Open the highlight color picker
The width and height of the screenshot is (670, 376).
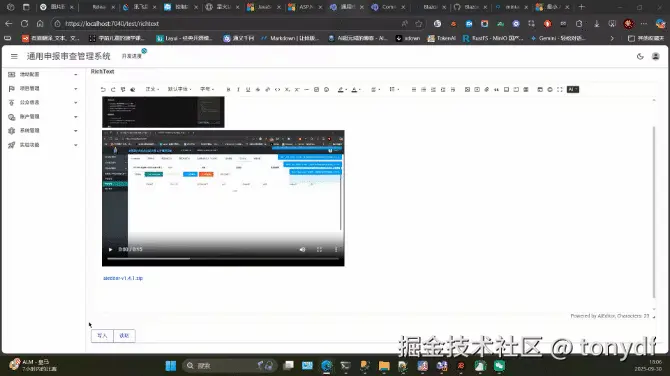(x=342, y=89)
